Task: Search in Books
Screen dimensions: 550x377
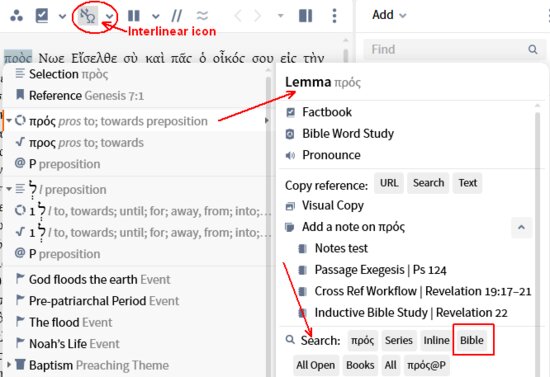Action: pyautogui.click(x=360, y=365)
